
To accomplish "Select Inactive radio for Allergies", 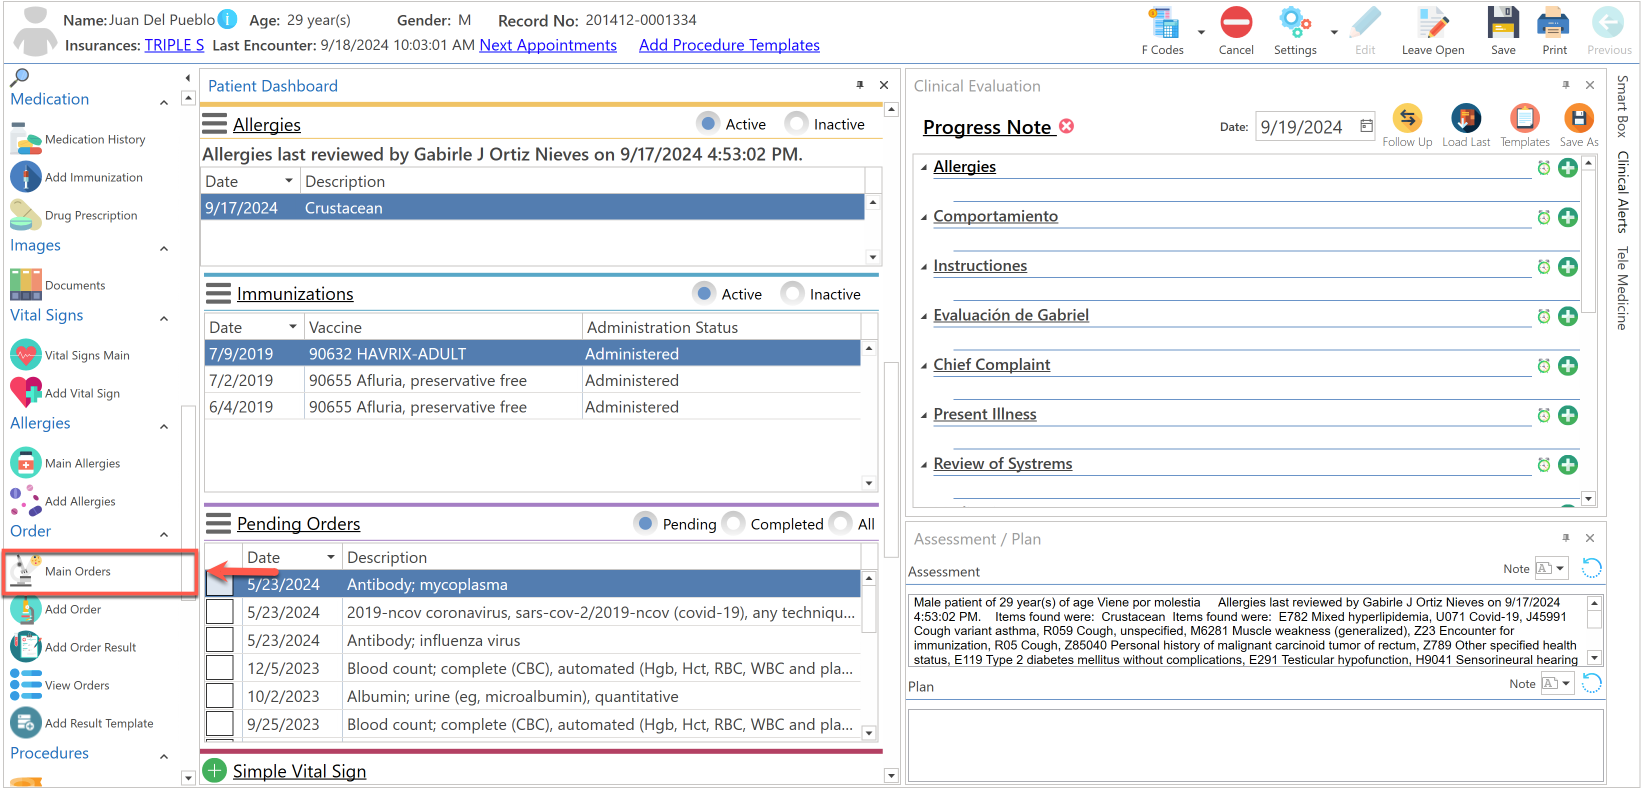I will click(x=797, y=123).
